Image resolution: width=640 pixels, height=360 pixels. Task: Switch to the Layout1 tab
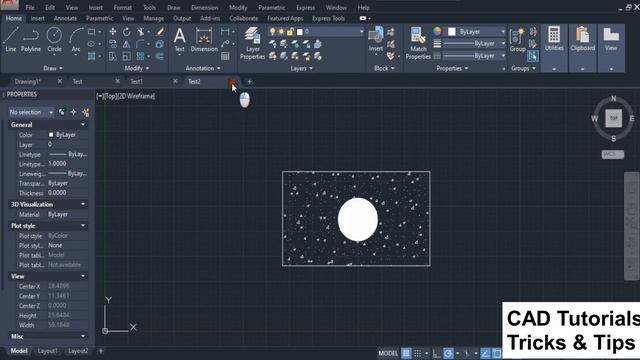pyautogui.click(x=48, y=351)
